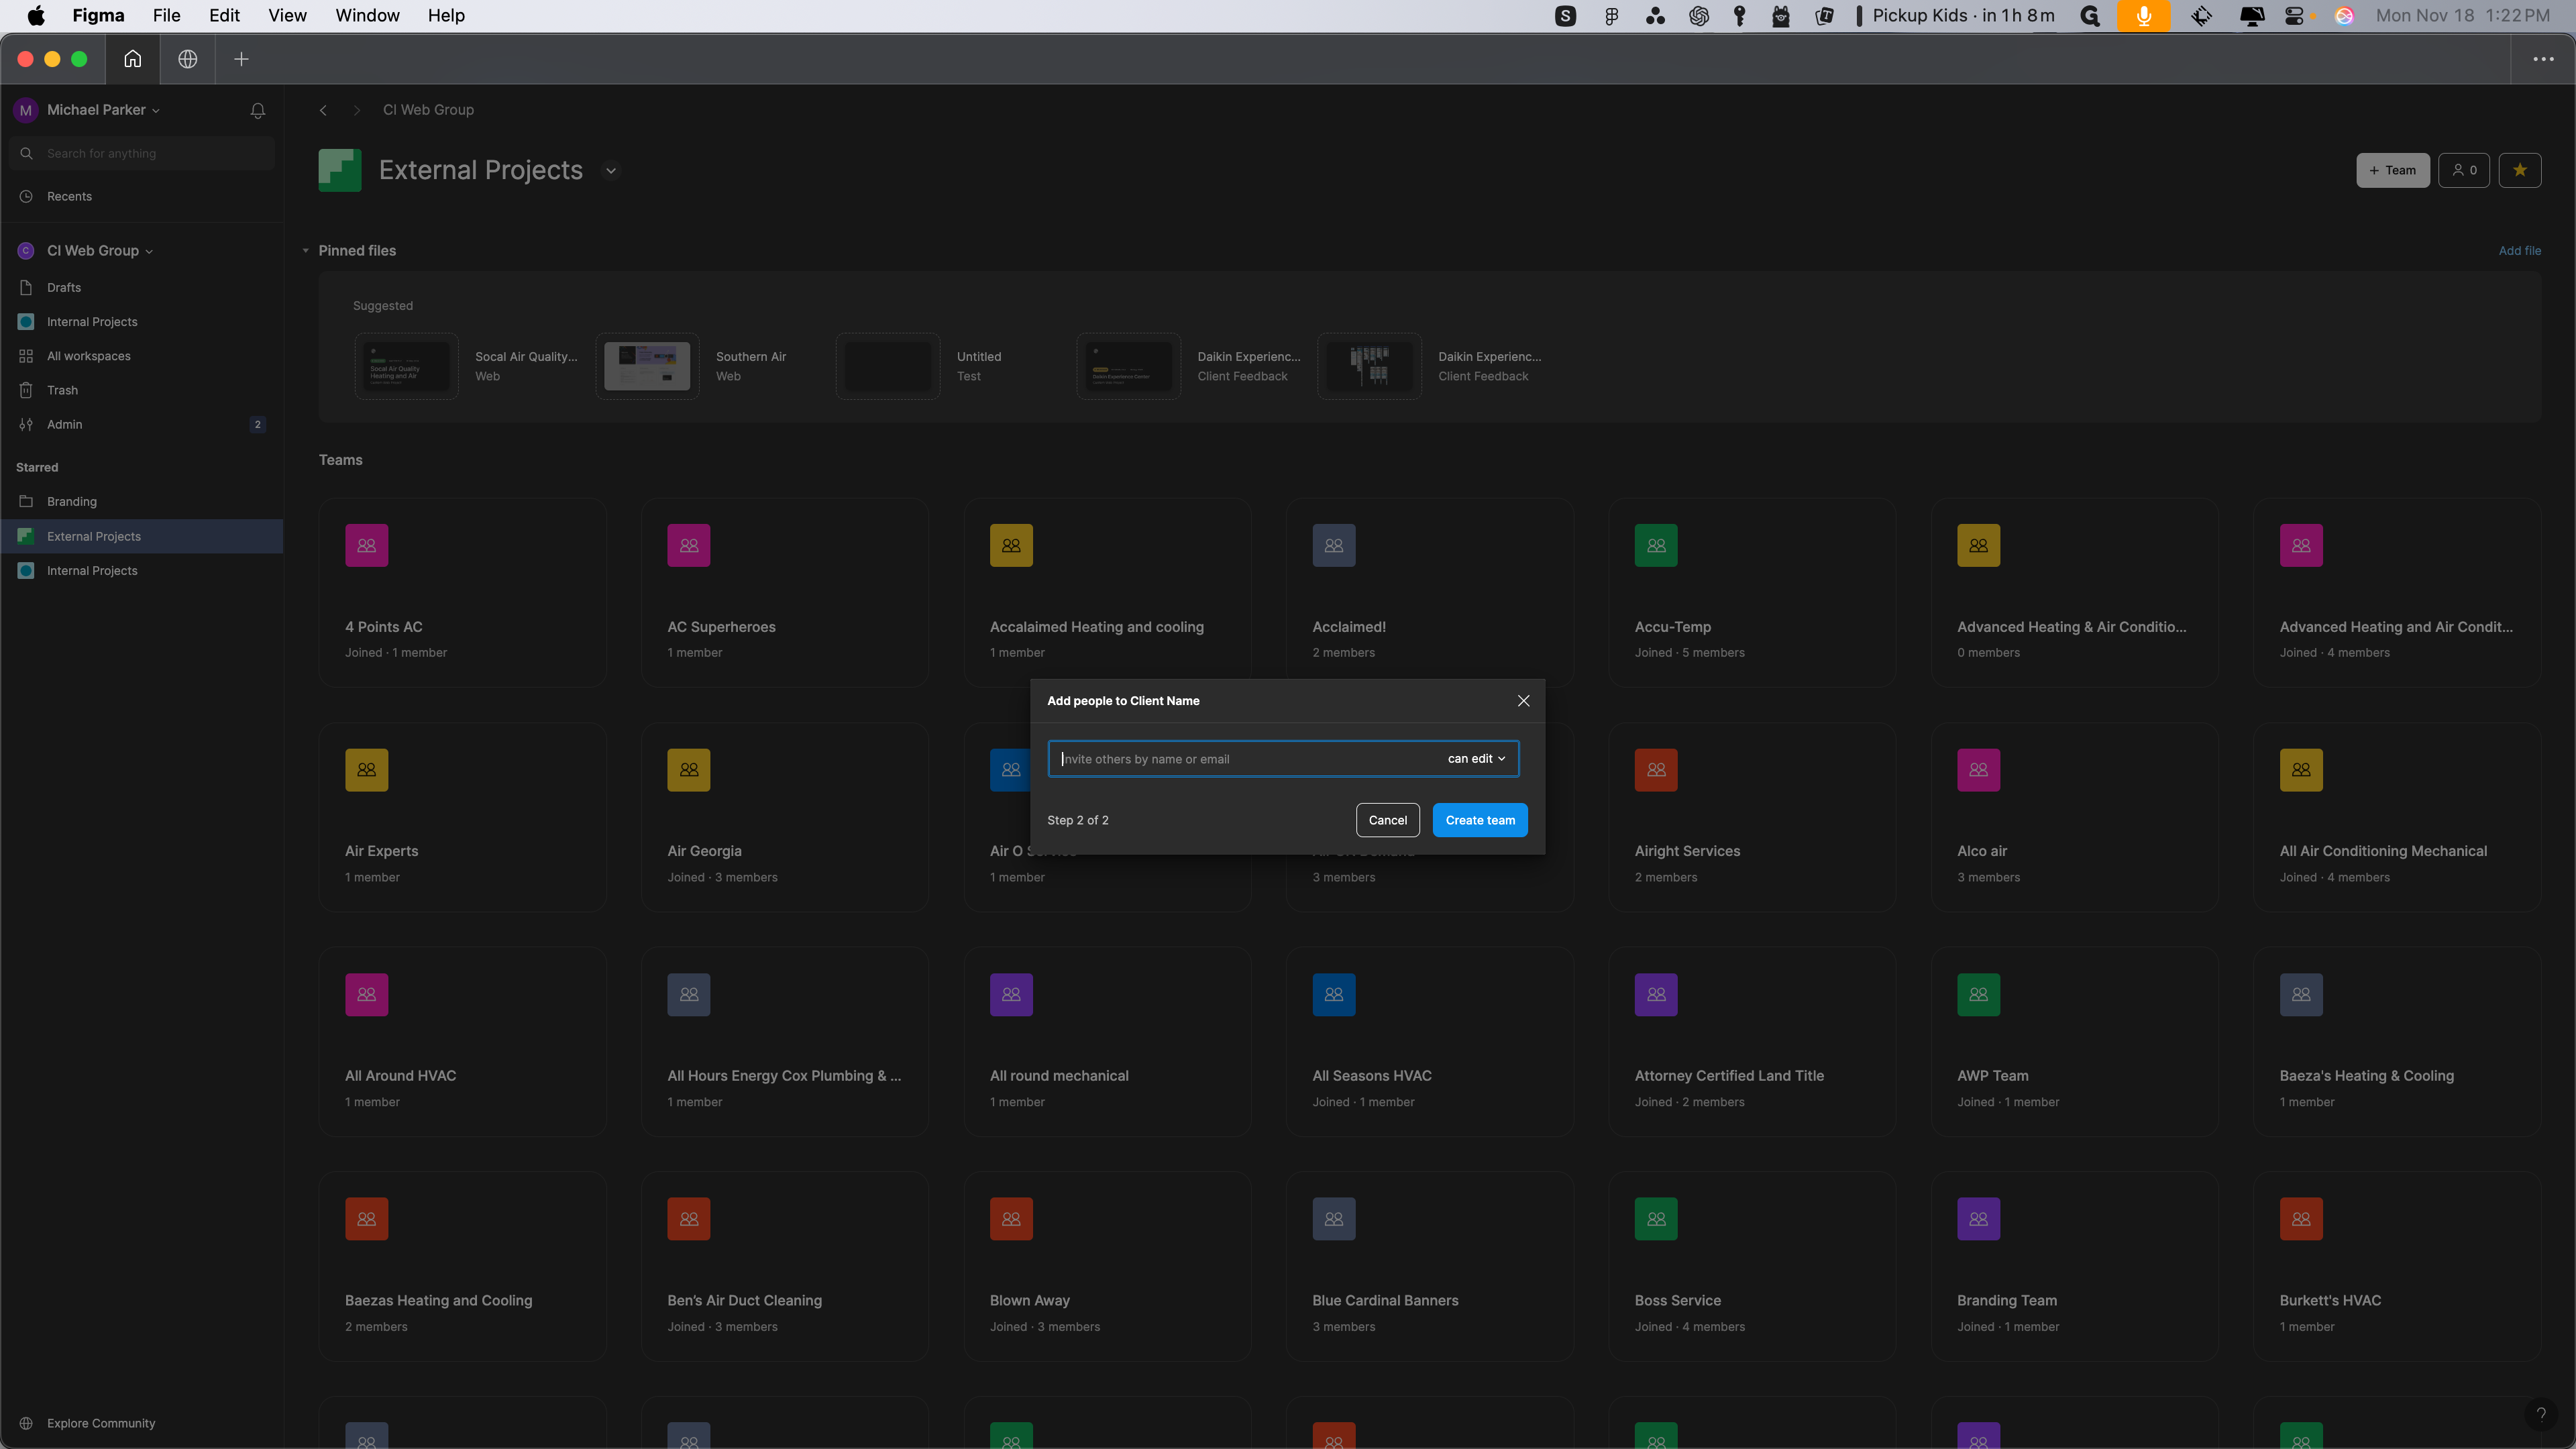
Task: Open Trash in the sidebar
Action: click(x=142, y=390)
